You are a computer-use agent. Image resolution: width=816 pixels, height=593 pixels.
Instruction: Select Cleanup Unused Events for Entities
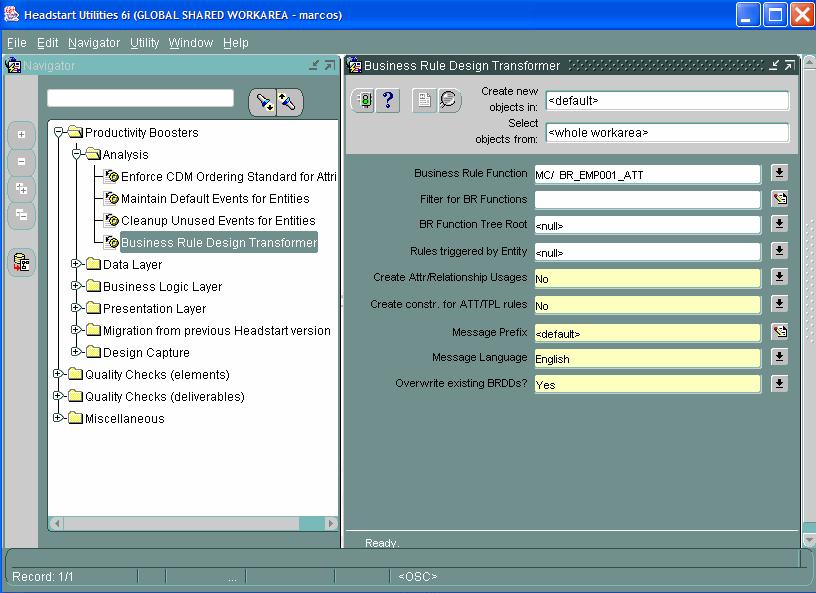(218, 221)
